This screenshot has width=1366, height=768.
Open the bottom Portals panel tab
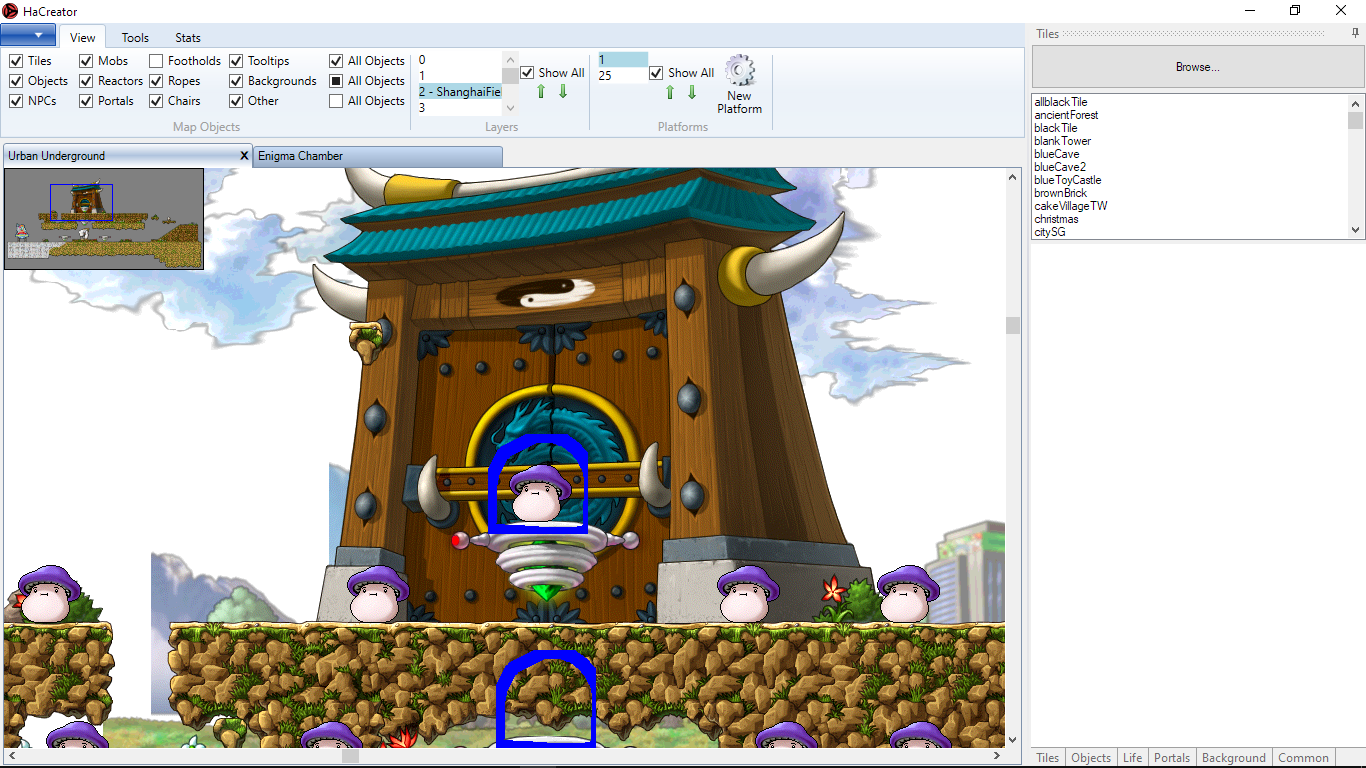(x=1172, y=758)
